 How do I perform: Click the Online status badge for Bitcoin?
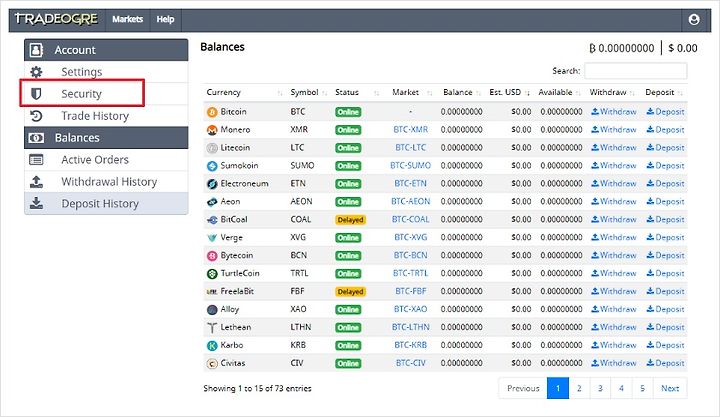coord(348,112)
